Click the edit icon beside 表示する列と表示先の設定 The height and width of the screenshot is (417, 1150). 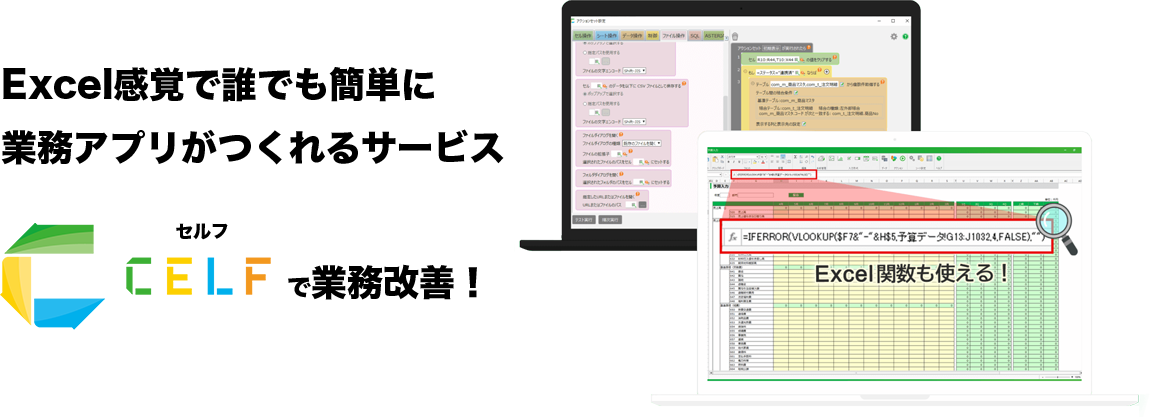point(804,124)
